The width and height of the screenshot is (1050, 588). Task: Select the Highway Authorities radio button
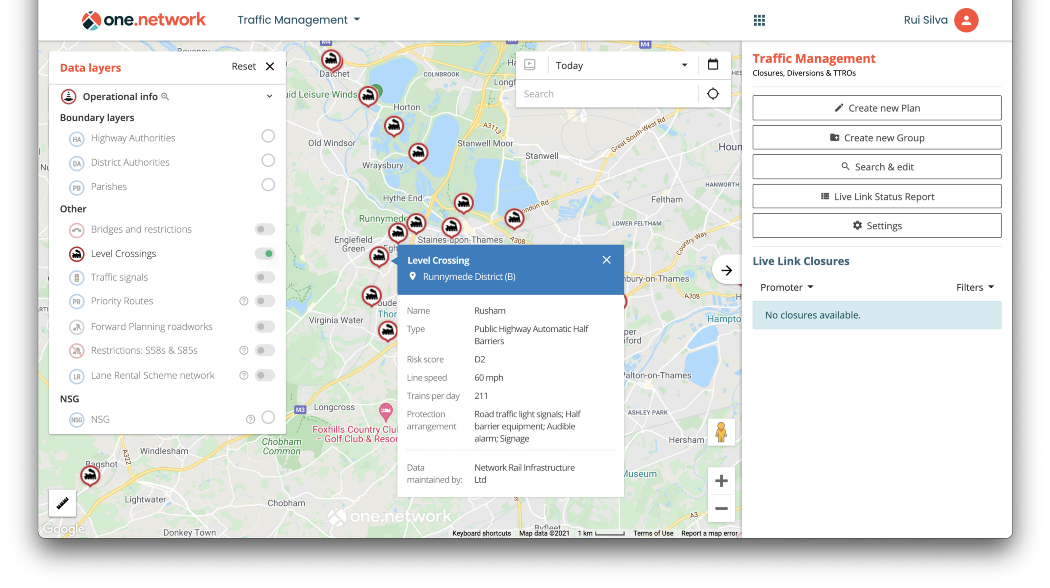[268, 136]
